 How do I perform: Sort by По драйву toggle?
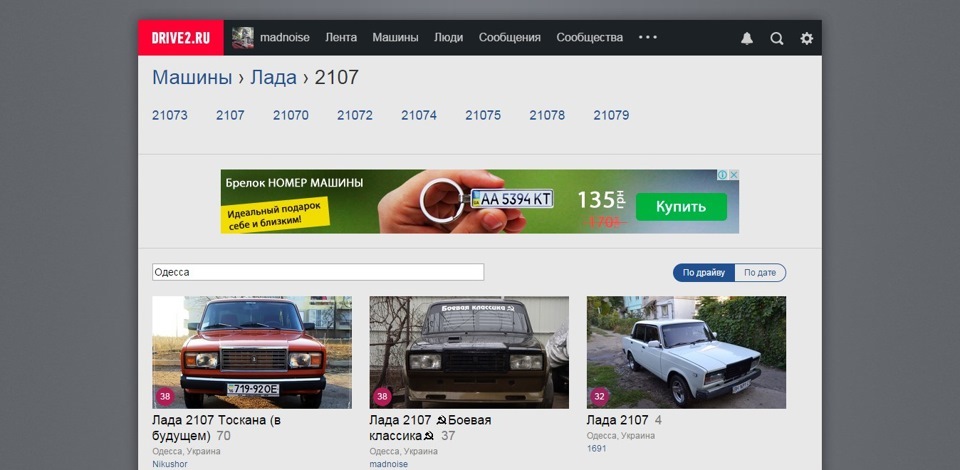point(704,273)
